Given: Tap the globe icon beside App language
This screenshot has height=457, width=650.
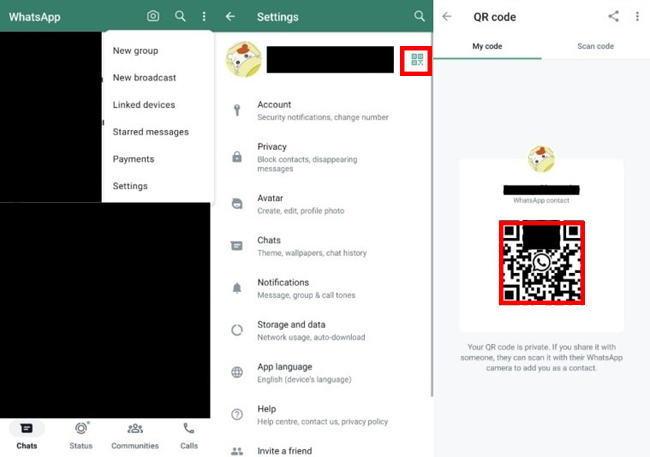Looking at the screenshot, I should [x=237, y=372].
